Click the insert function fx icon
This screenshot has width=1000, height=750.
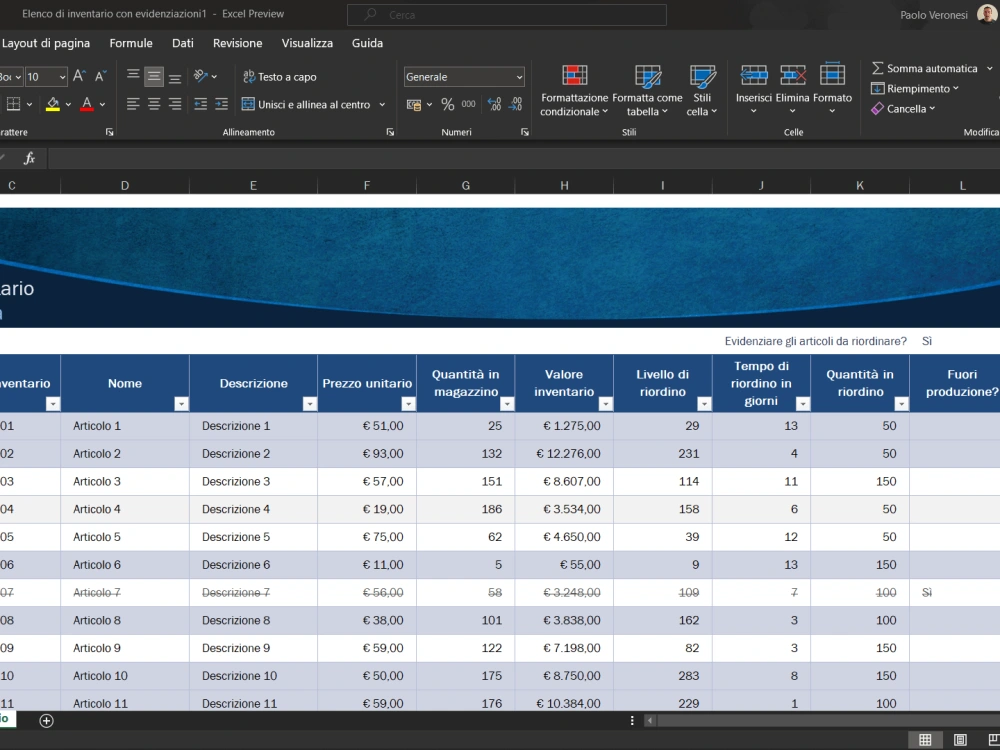coord(29,158)
